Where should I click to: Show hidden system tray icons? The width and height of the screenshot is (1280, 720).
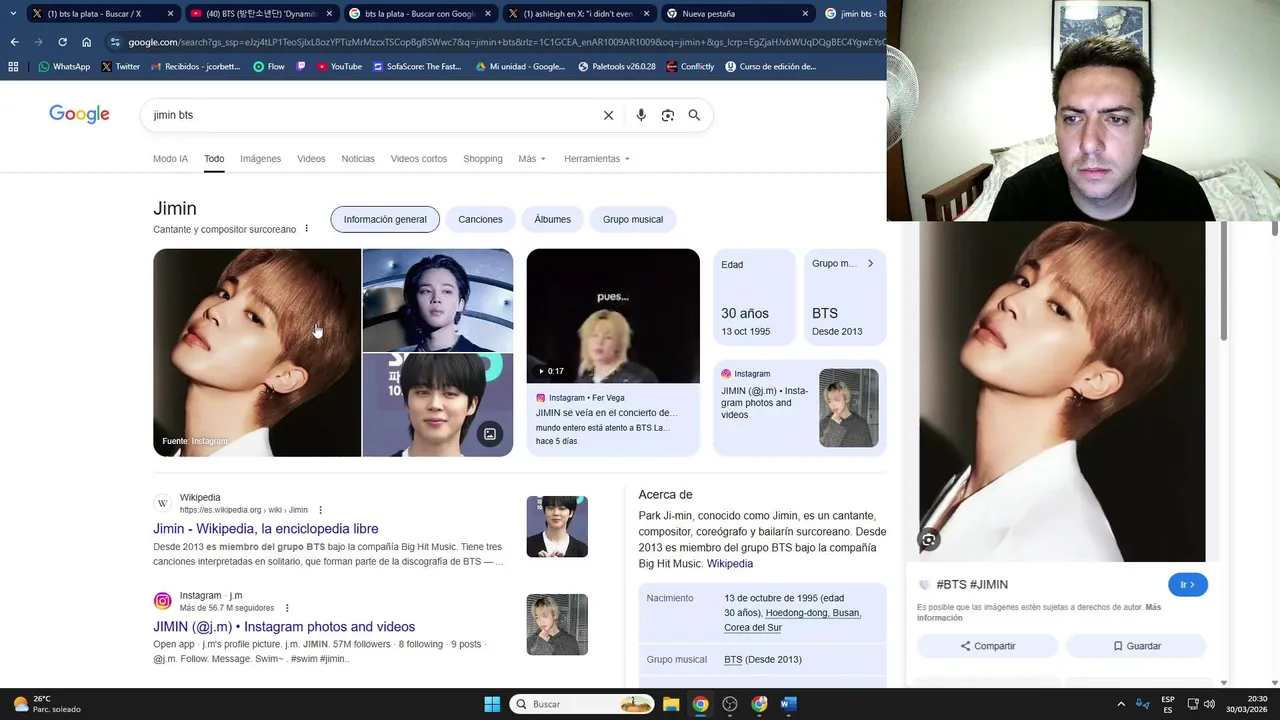[x=1121, y=704]
